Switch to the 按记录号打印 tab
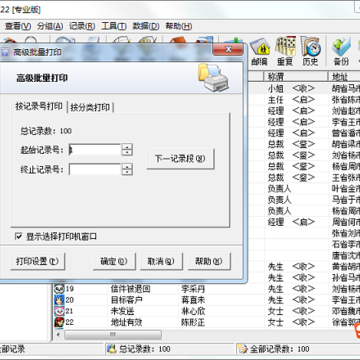Viewport: 360px width, 360px height. [39, 107]
